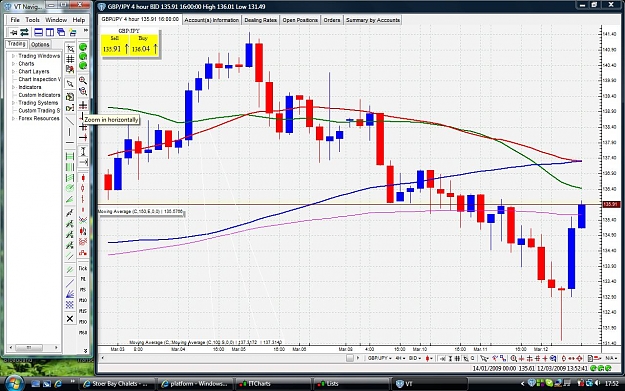Expand the Trading Systems tree node

click(x=13, y=103)
